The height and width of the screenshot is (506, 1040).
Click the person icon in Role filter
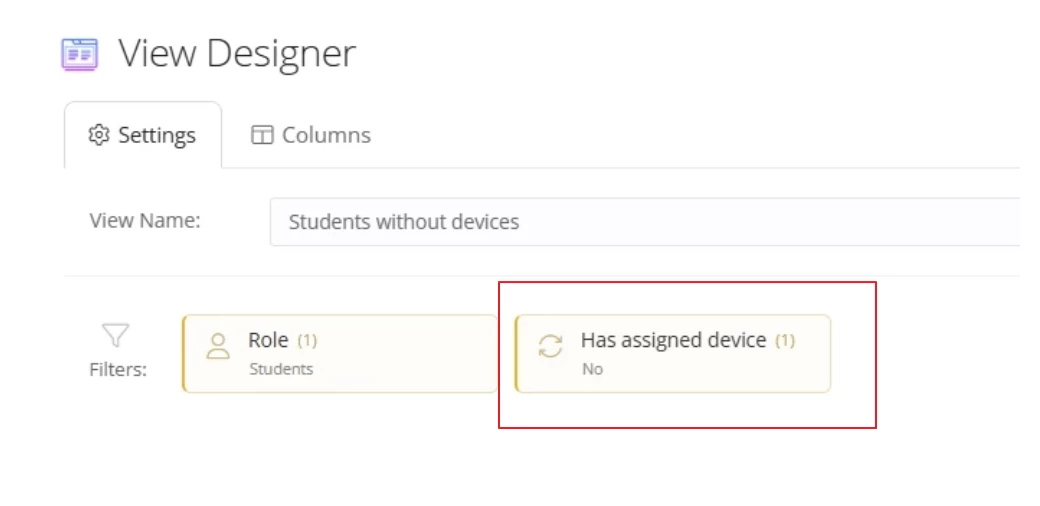click(x=218, y=346)
